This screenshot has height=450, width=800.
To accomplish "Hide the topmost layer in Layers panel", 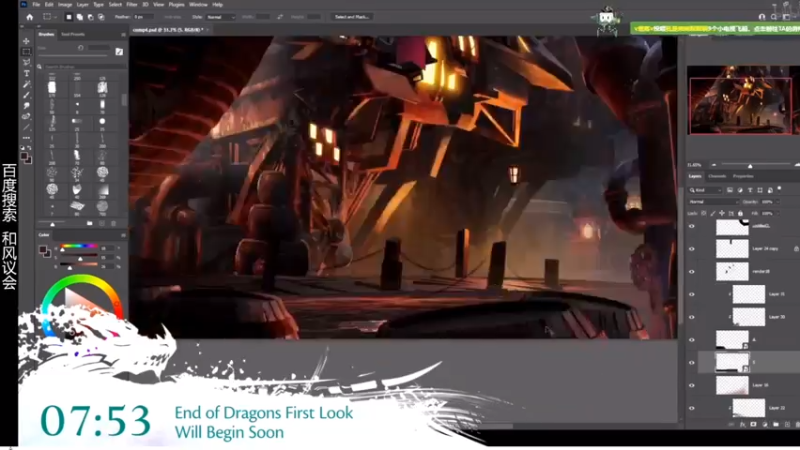I will (692, 226).
